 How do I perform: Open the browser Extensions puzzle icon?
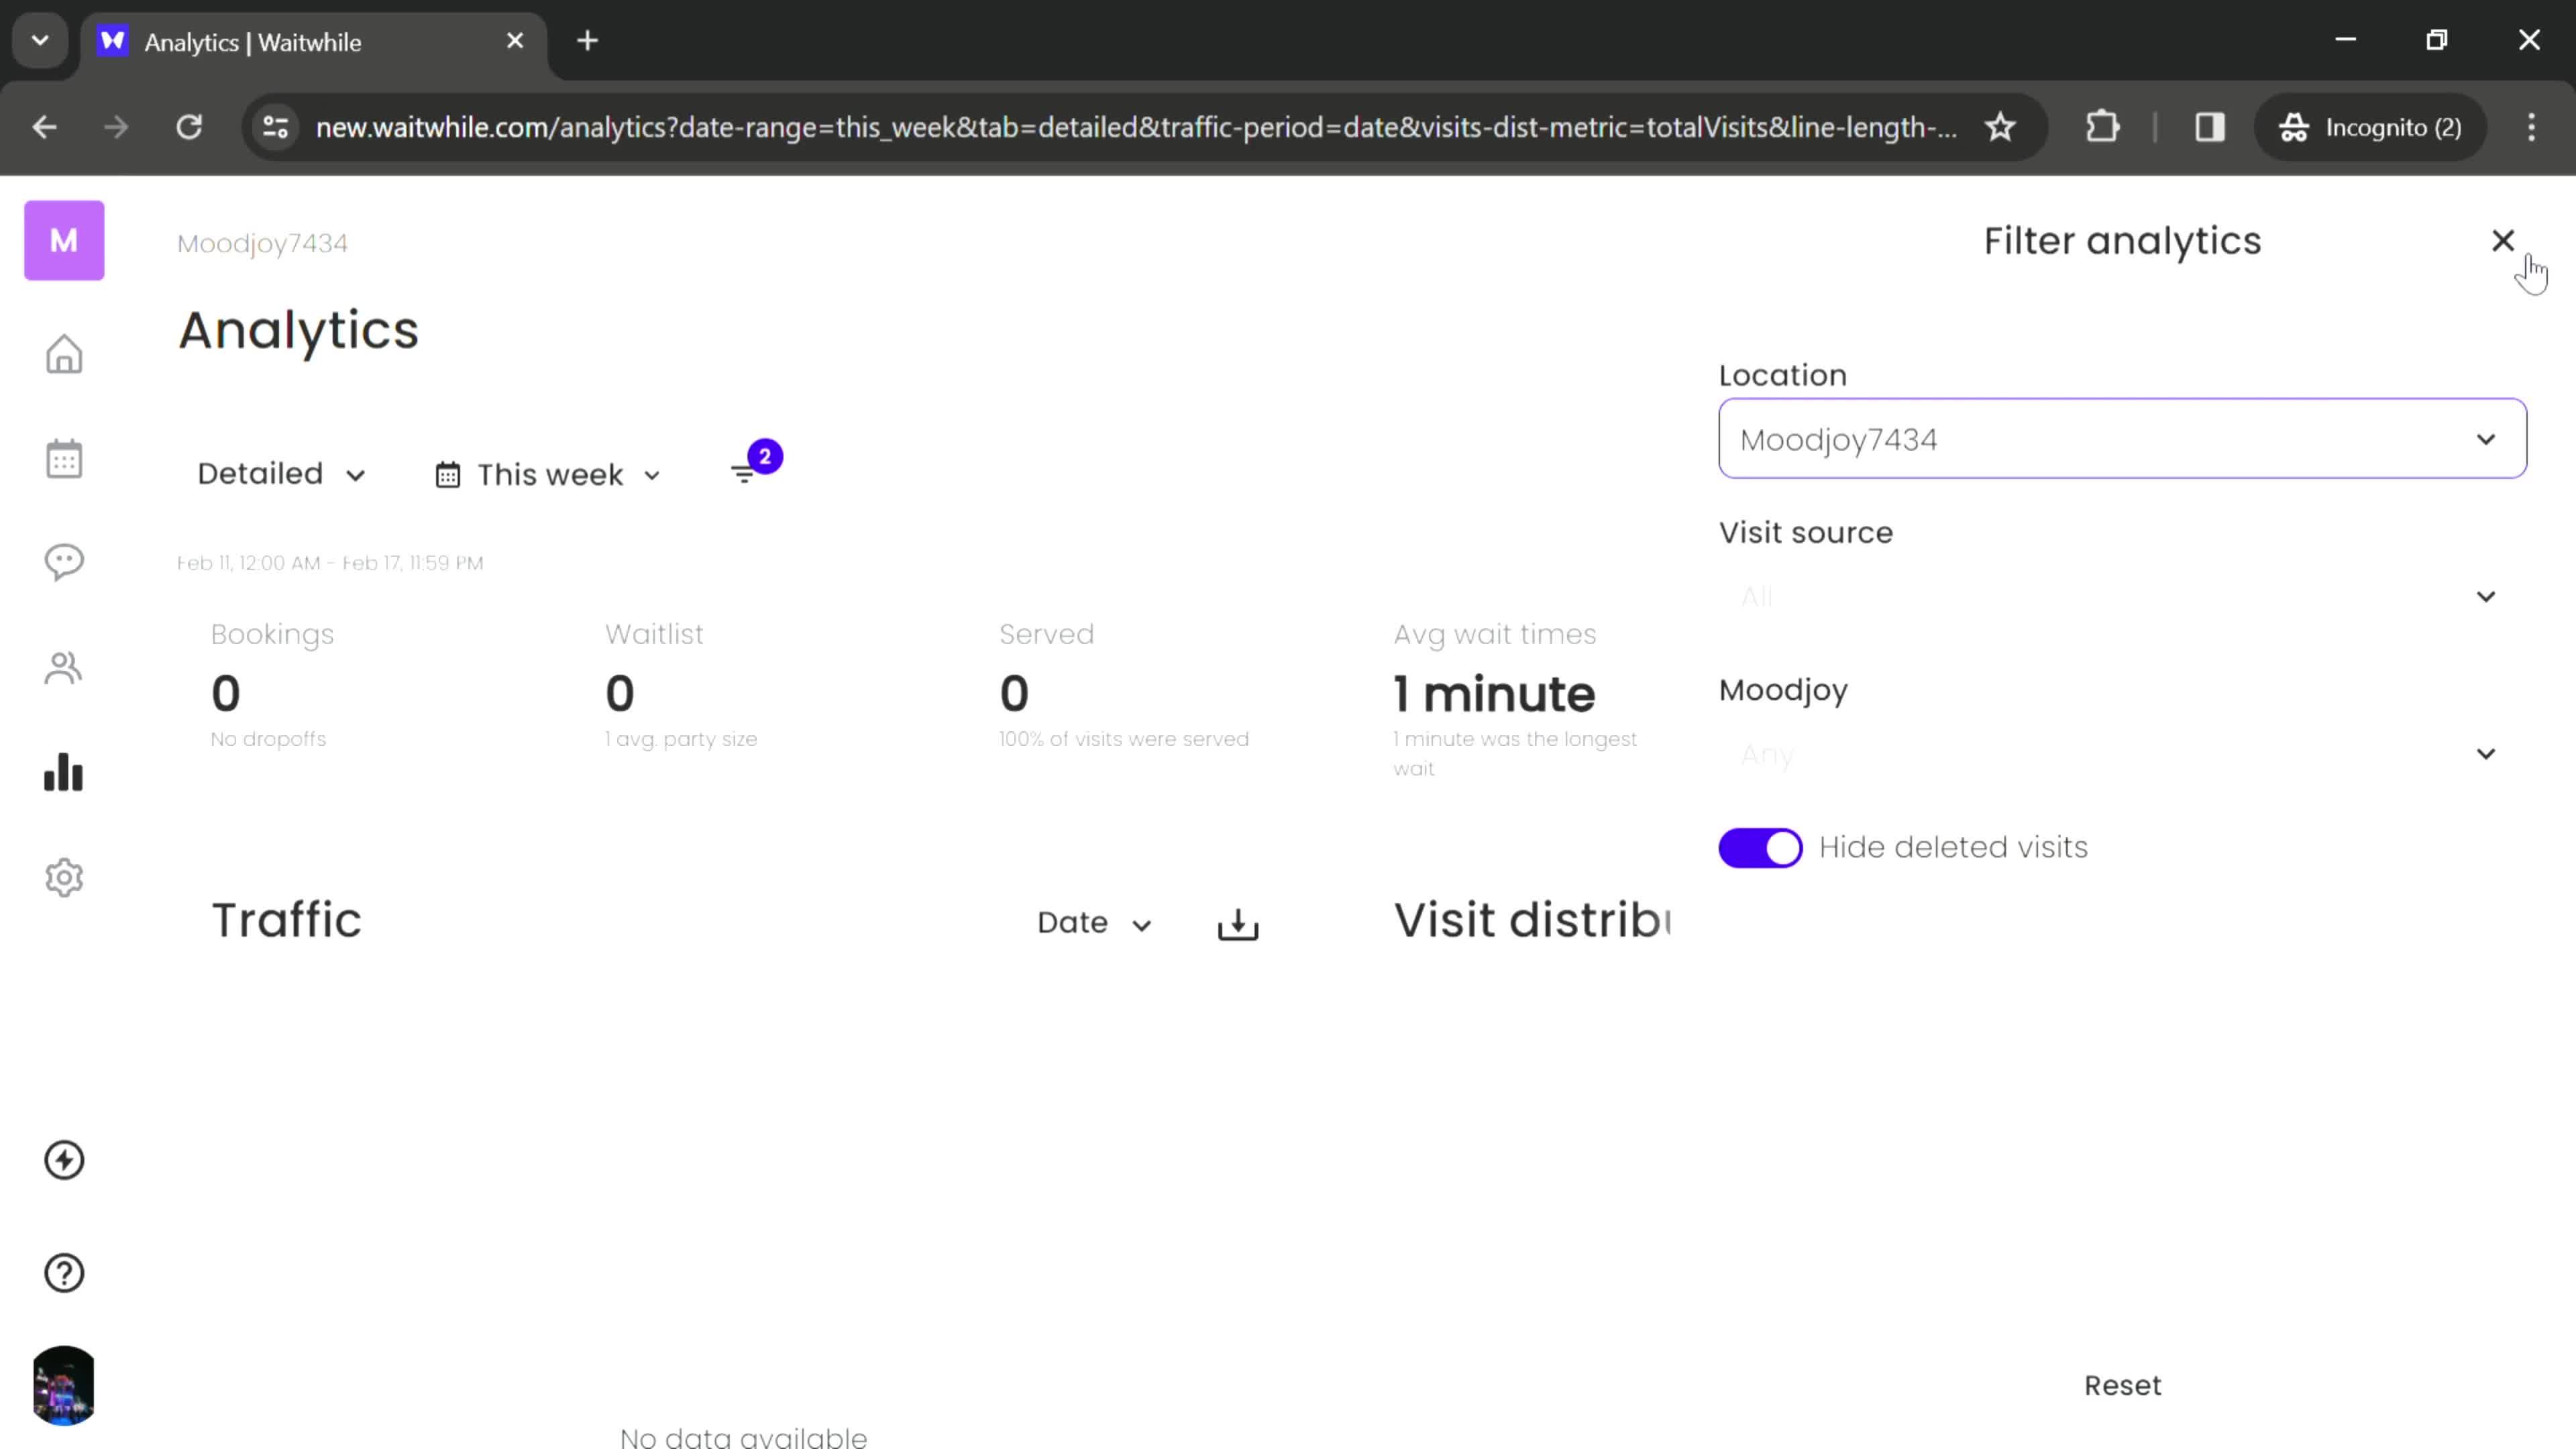click(x=2102, y=127)
